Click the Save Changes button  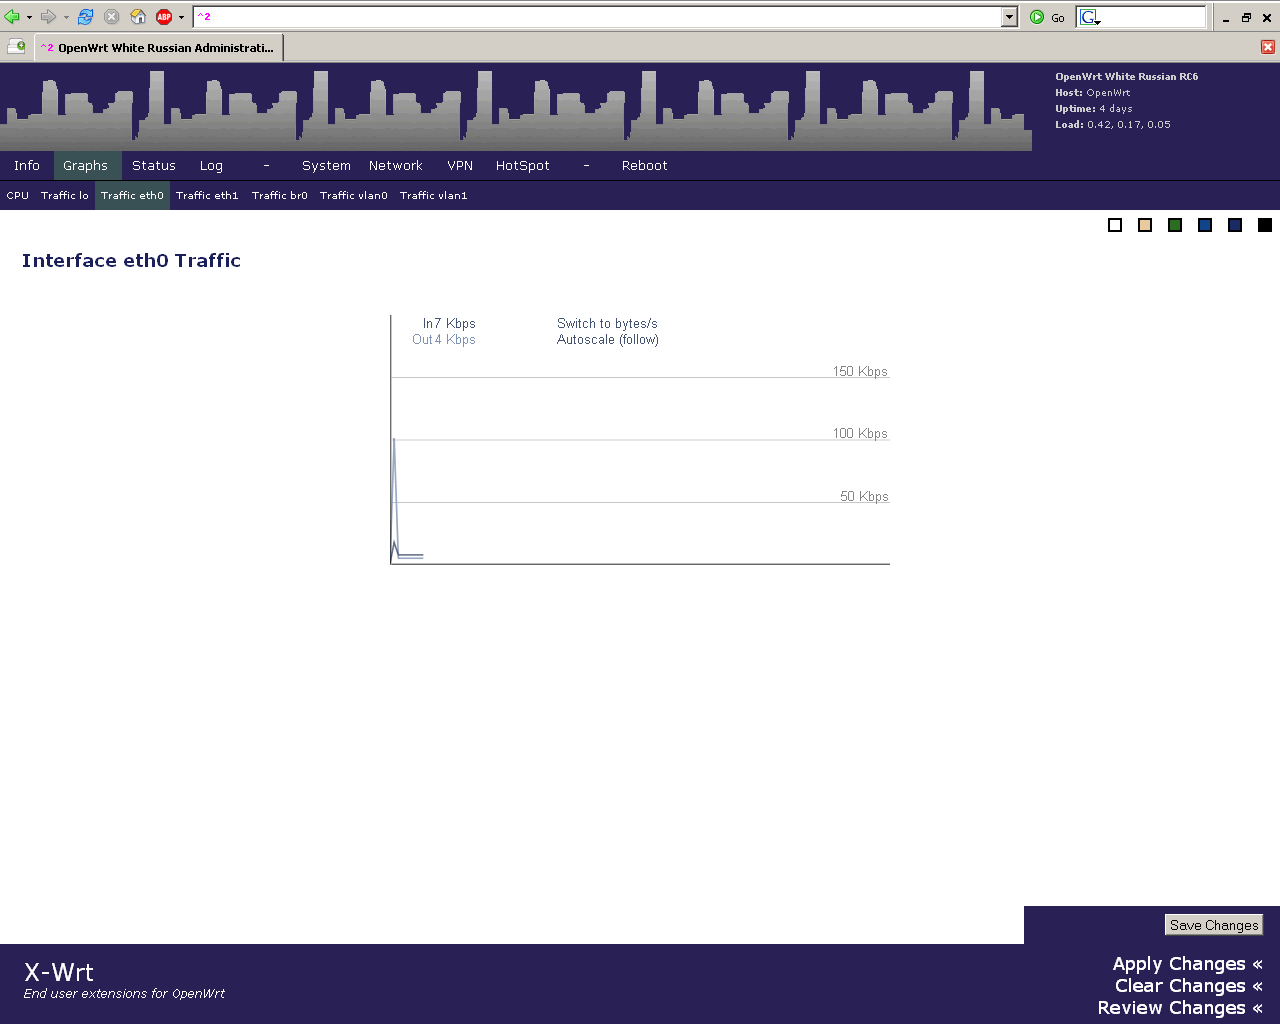click(x=1214, y=925)
